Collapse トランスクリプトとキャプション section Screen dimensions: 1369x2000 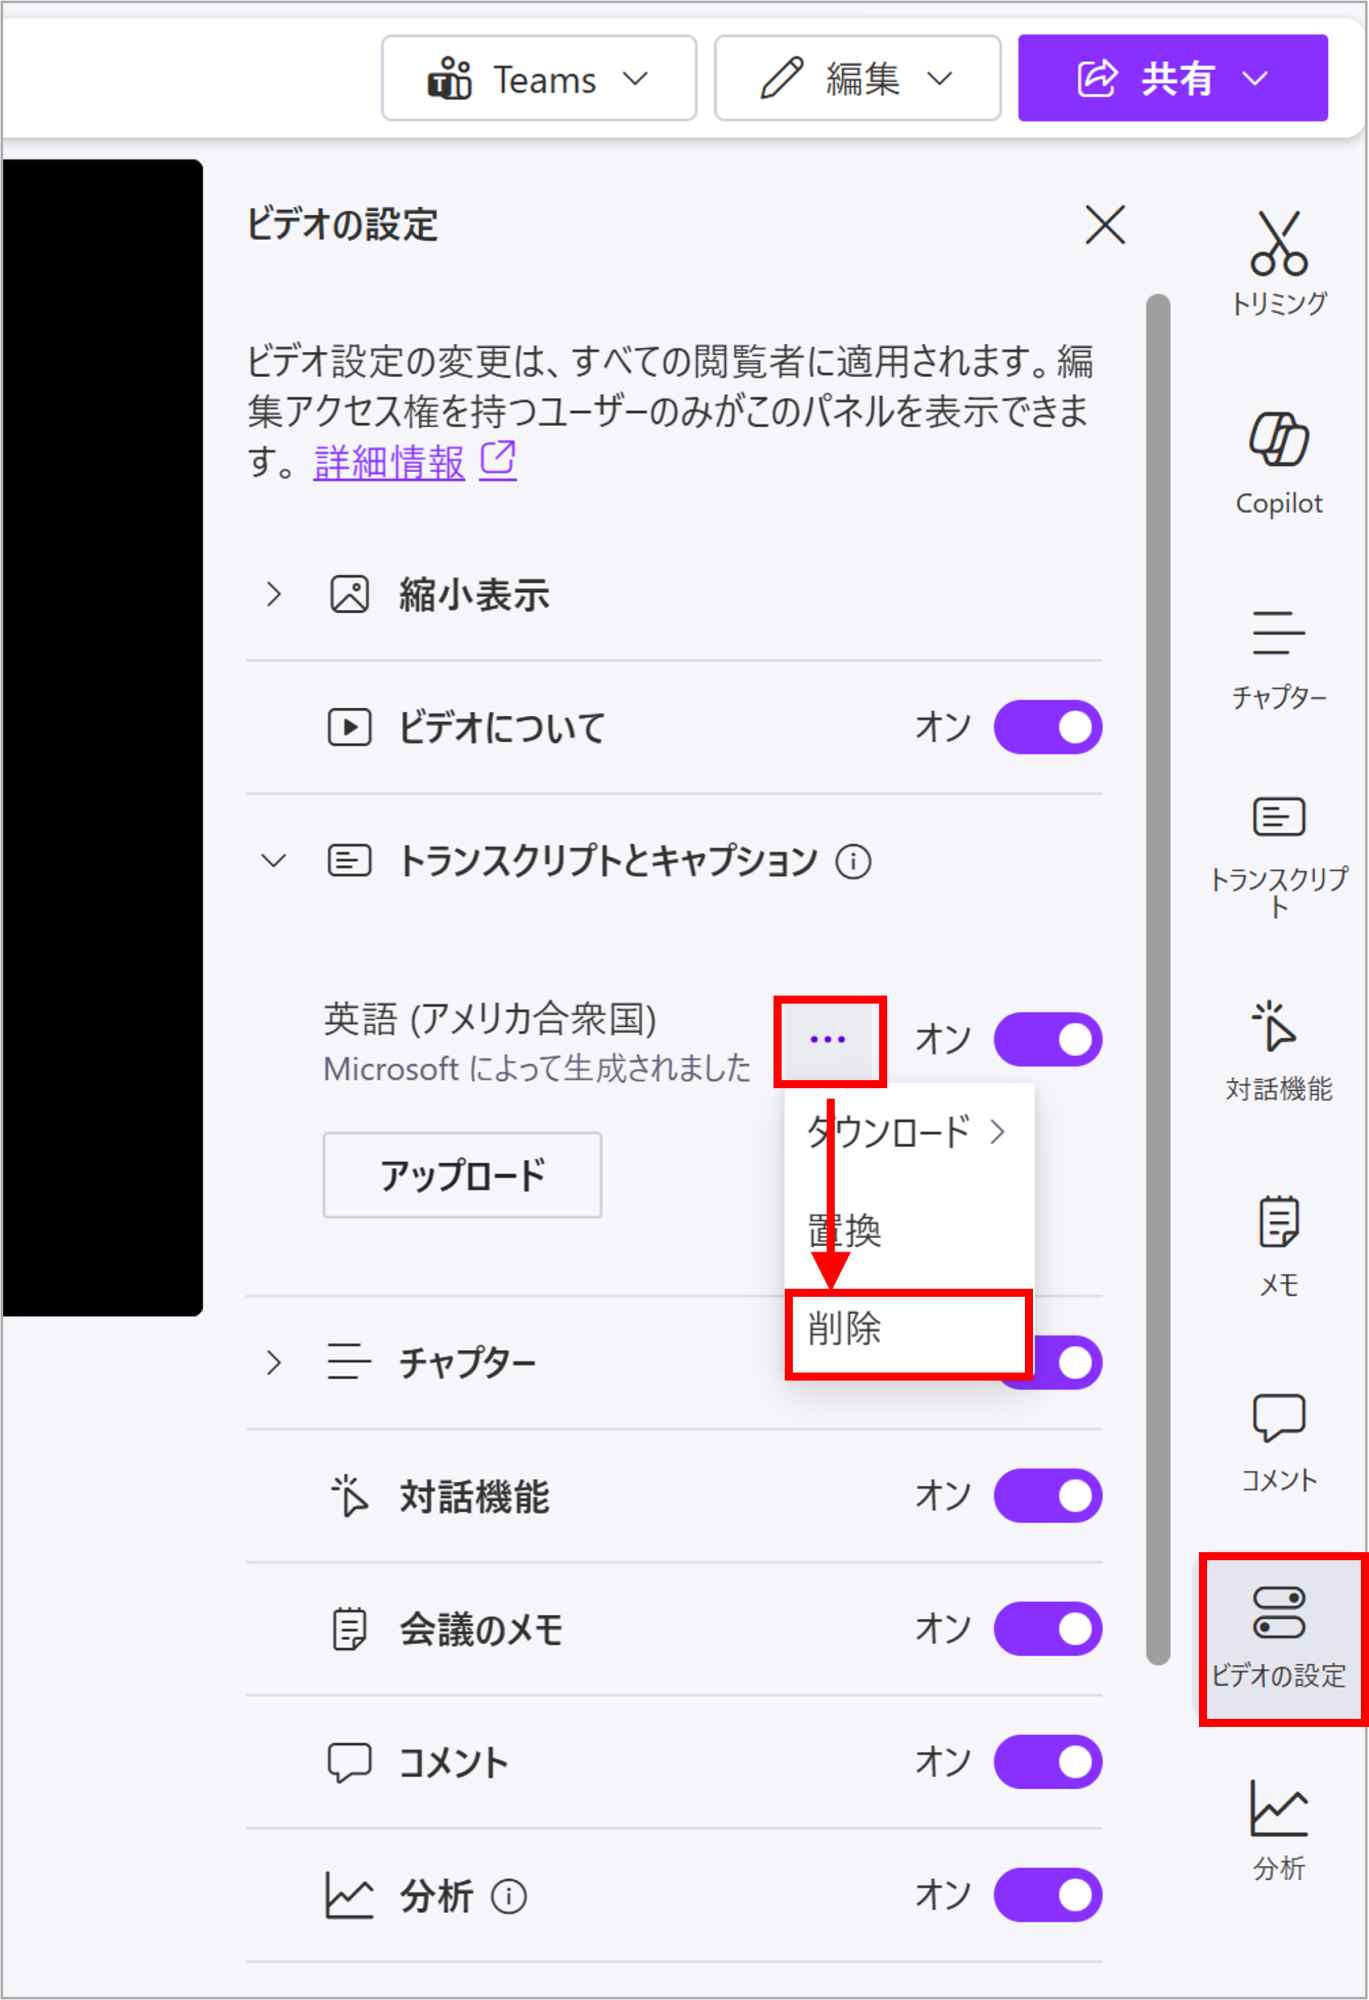pyautogui.click(x=274, y=861)
